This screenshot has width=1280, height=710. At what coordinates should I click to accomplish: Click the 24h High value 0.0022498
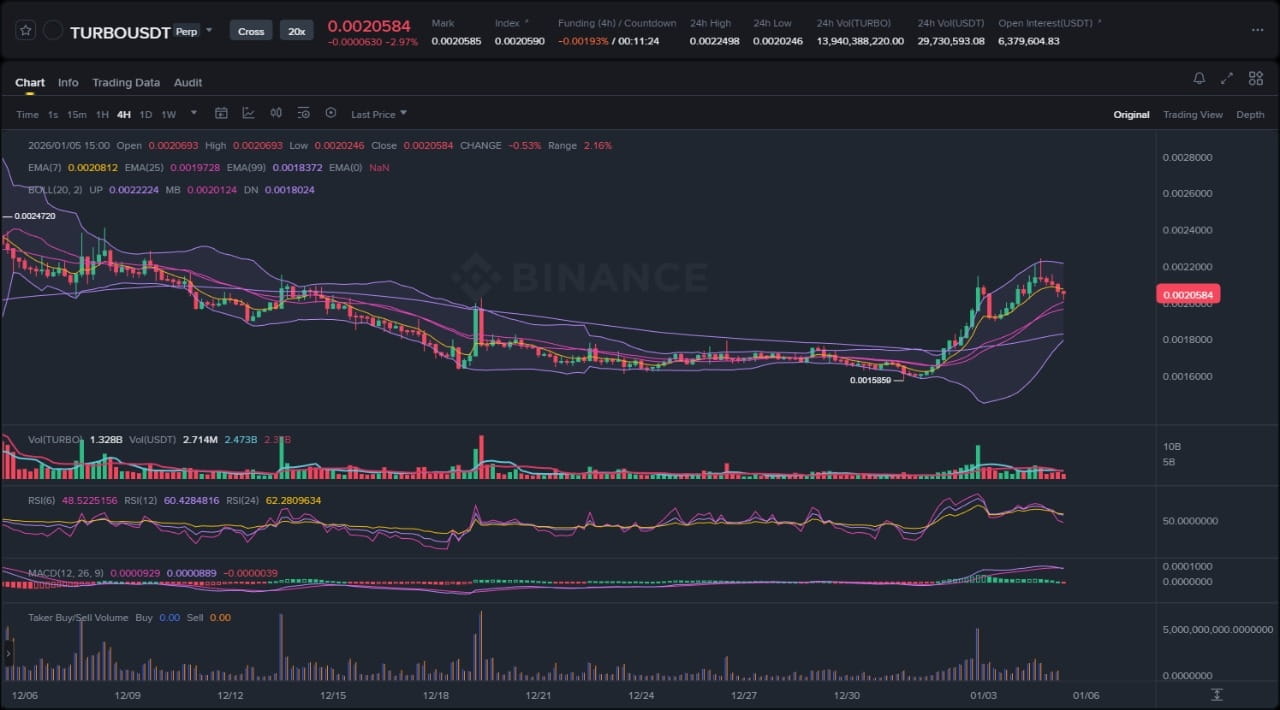[x=715, y=41]
